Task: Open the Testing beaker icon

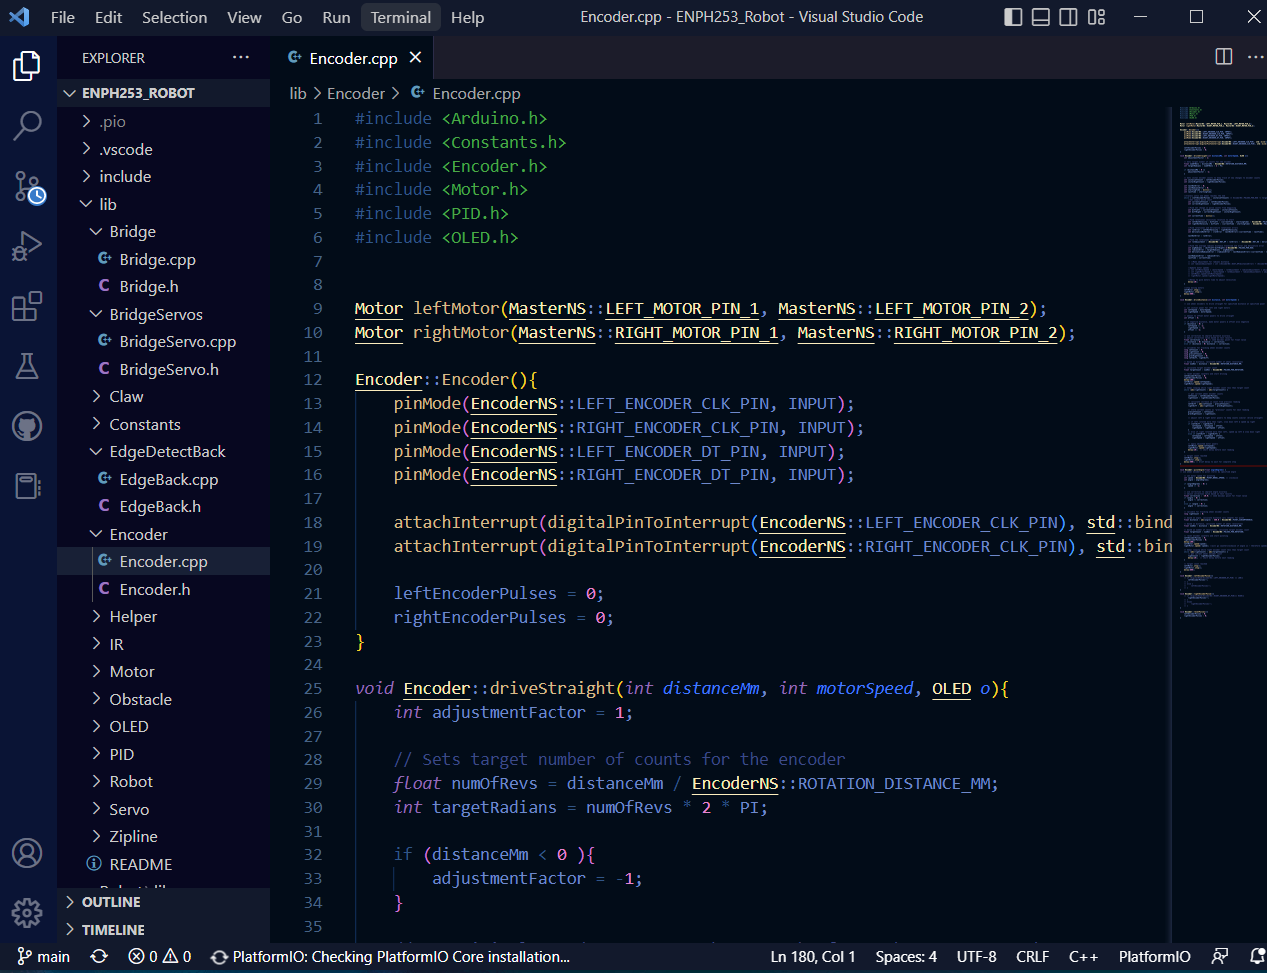Action: [x=27, y=366]
